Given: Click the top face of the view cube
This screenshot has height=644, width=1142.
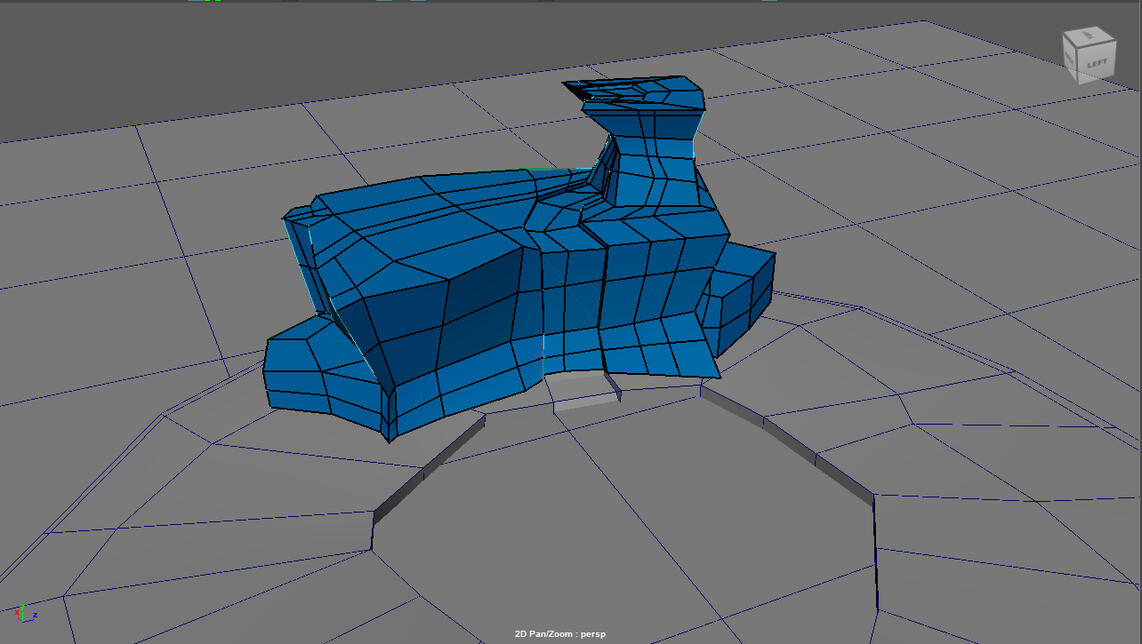Looking at the screenshot, I should [1087, 38].
